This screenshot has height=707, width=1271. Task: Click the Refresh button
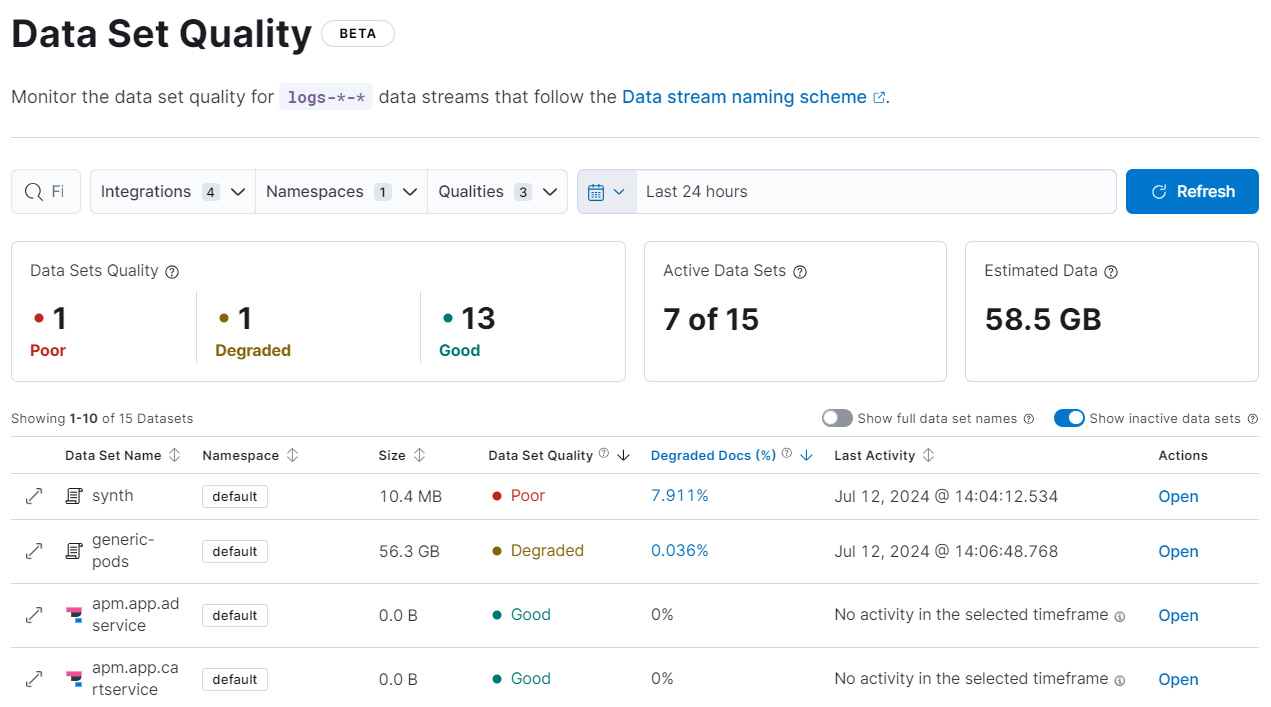1192,191
